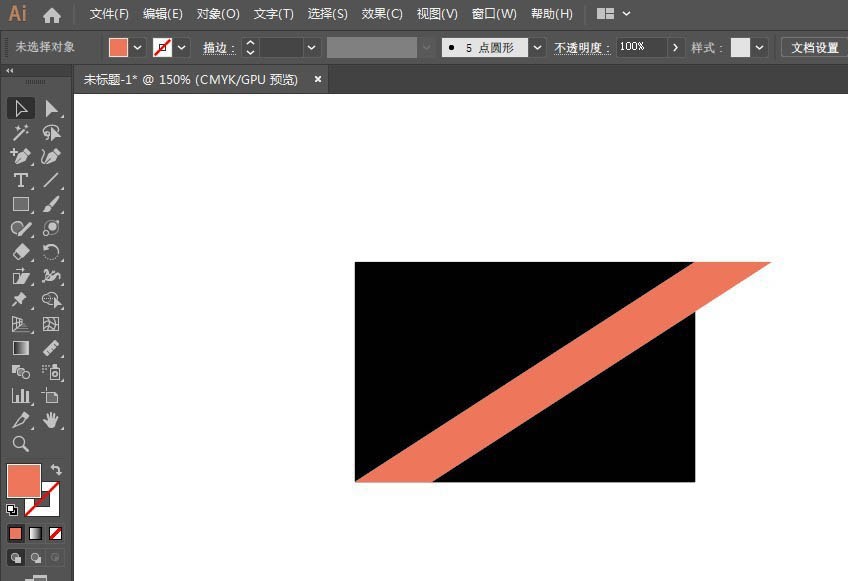
Task: Click the toolbar fill color swatch
Action: coord(23,480)
